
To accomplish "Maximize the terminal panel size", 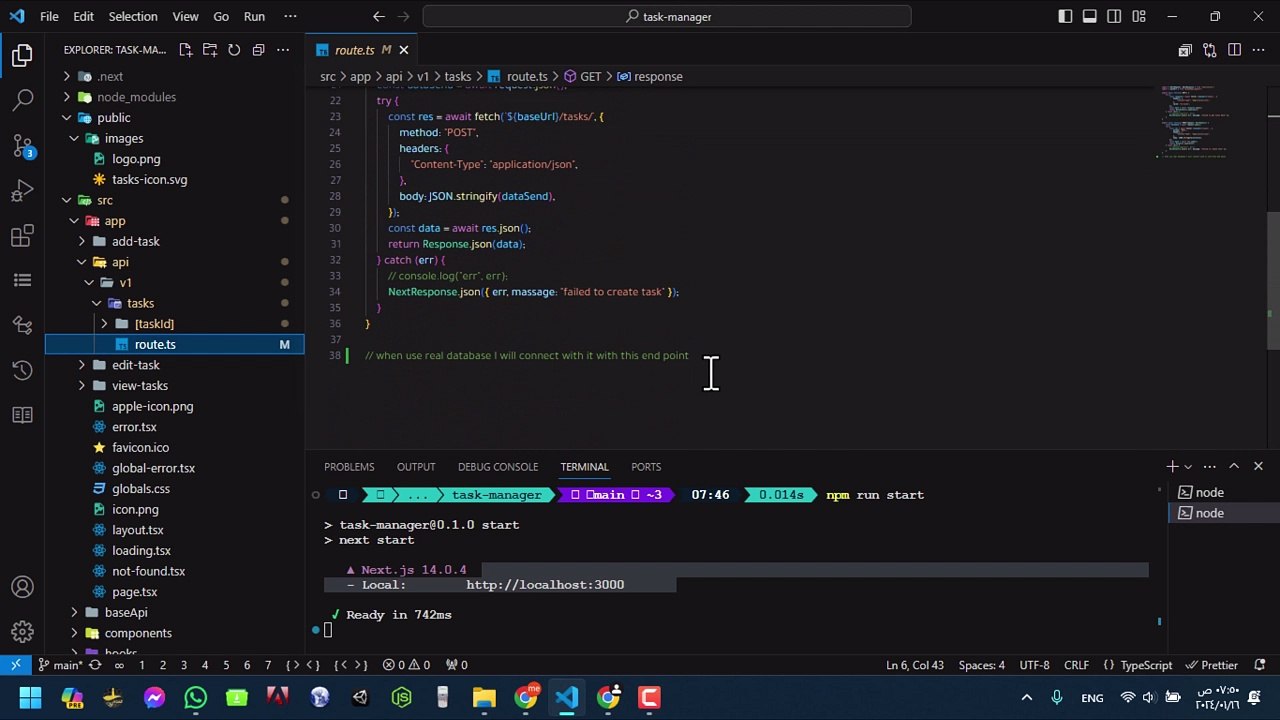I will (x=1234, y=466).
